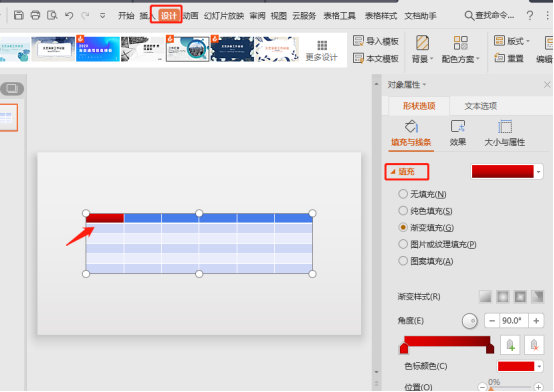Choose linear gradient style icon
554x392 pixels.
tap(485, 297)
